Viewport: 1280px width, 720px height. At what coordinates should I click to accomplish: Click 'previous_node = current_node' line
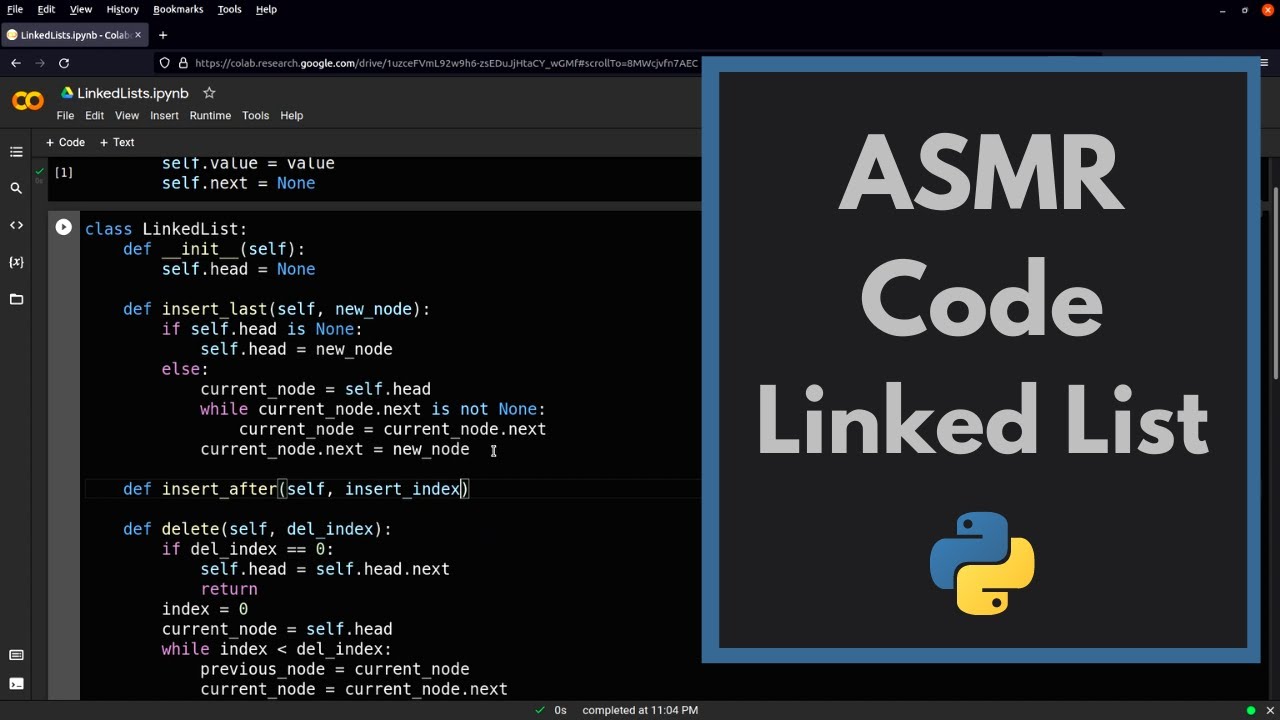[x=334, y=669]
